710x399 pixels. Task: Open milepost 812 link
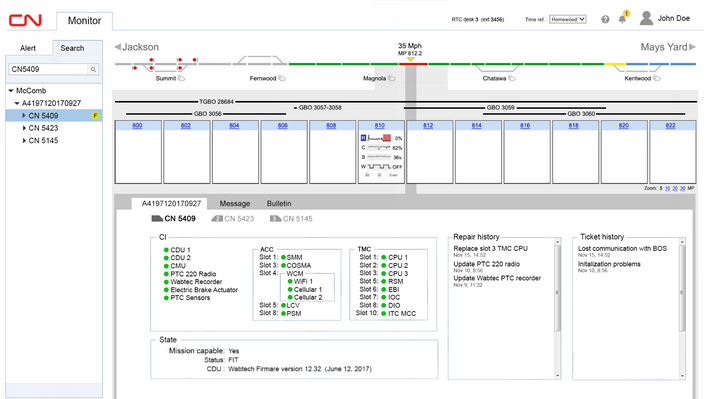(x=428, y=125)
